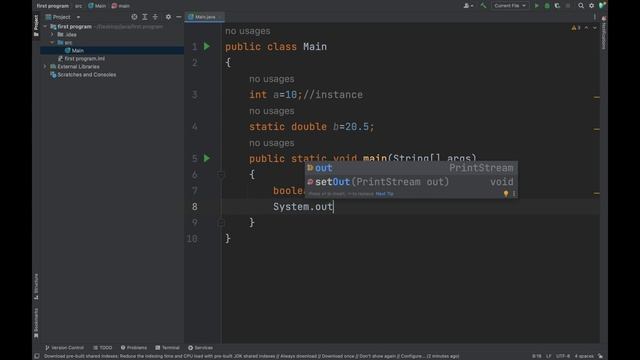Toggle the Structure tool window side button
Image resolution: width=640 pixels, height=360 pixels.
(x=36, y=287)
